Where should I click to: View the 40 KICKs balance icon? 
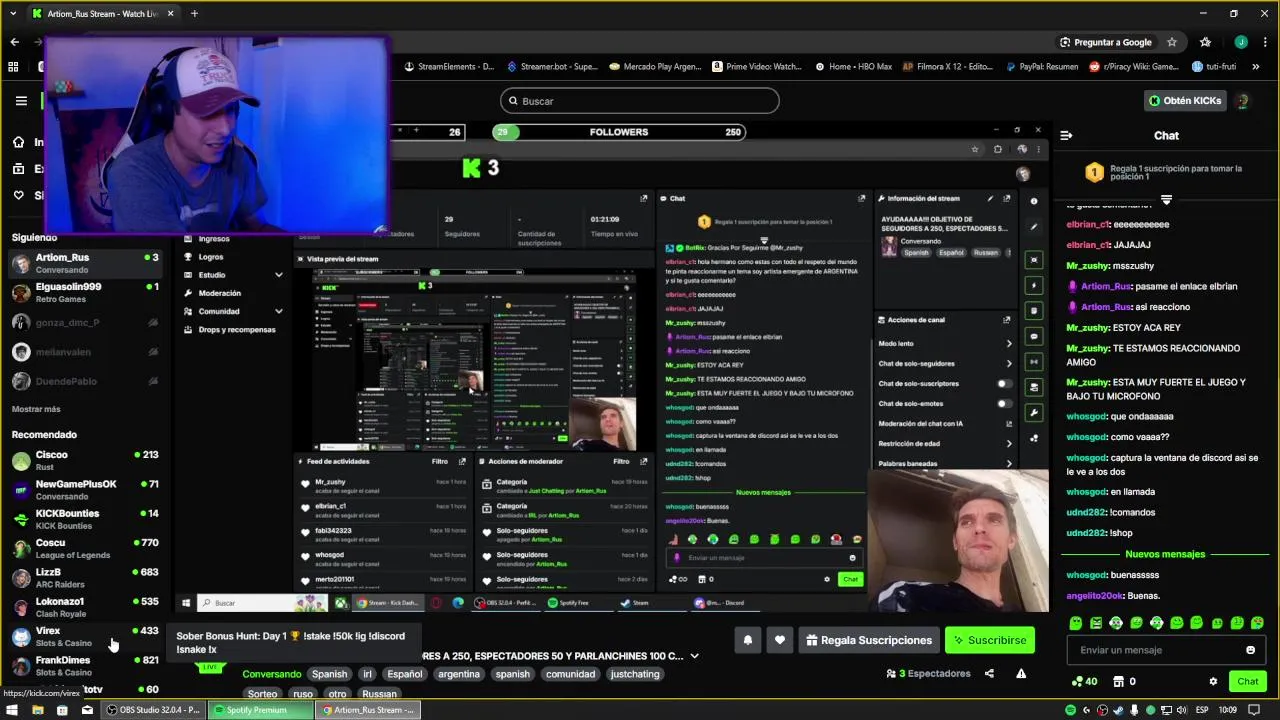click(1085, 681)
